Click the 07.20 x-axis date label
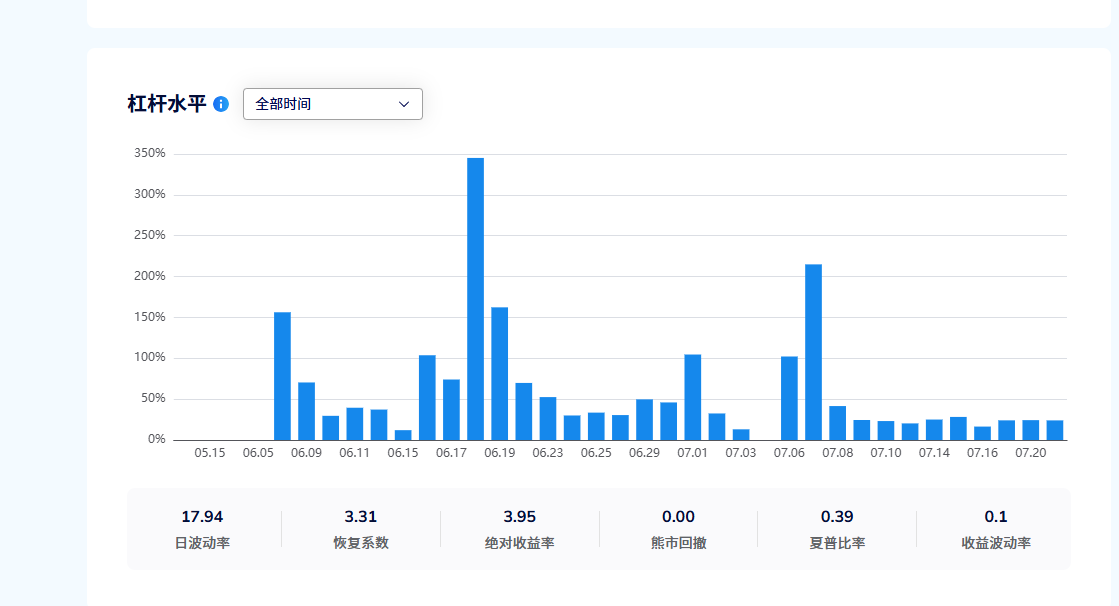Screen dimensions: 1119x606 click(x=1031, y=453)
